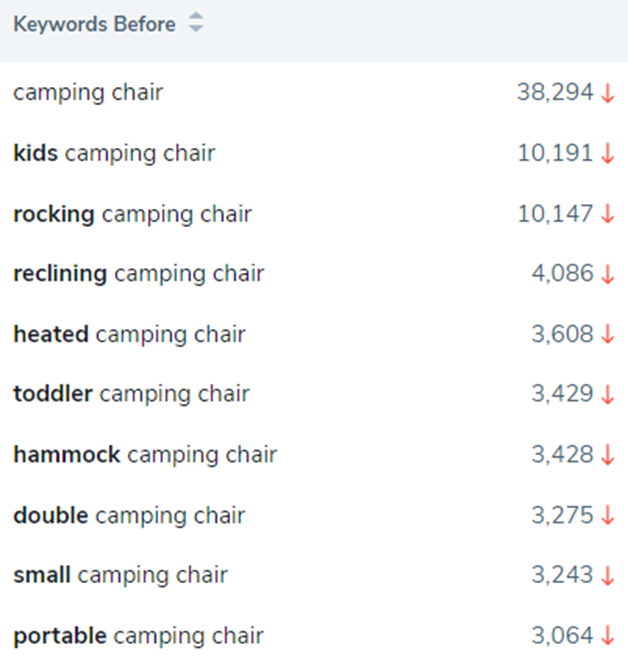This screenshot has height=656, width=628.
Task: Open the 'kids camping chair' keyword
Action: (114, 154)
